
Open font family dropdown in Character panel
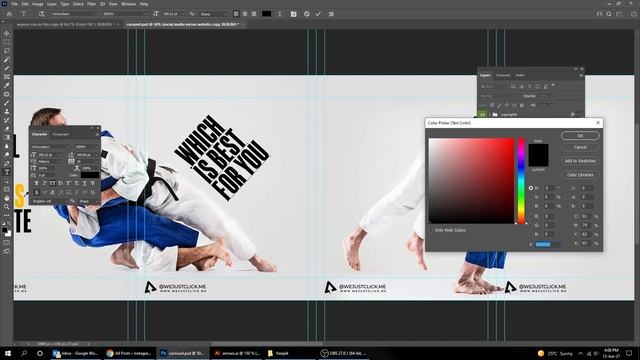click(x=51, y=147)
